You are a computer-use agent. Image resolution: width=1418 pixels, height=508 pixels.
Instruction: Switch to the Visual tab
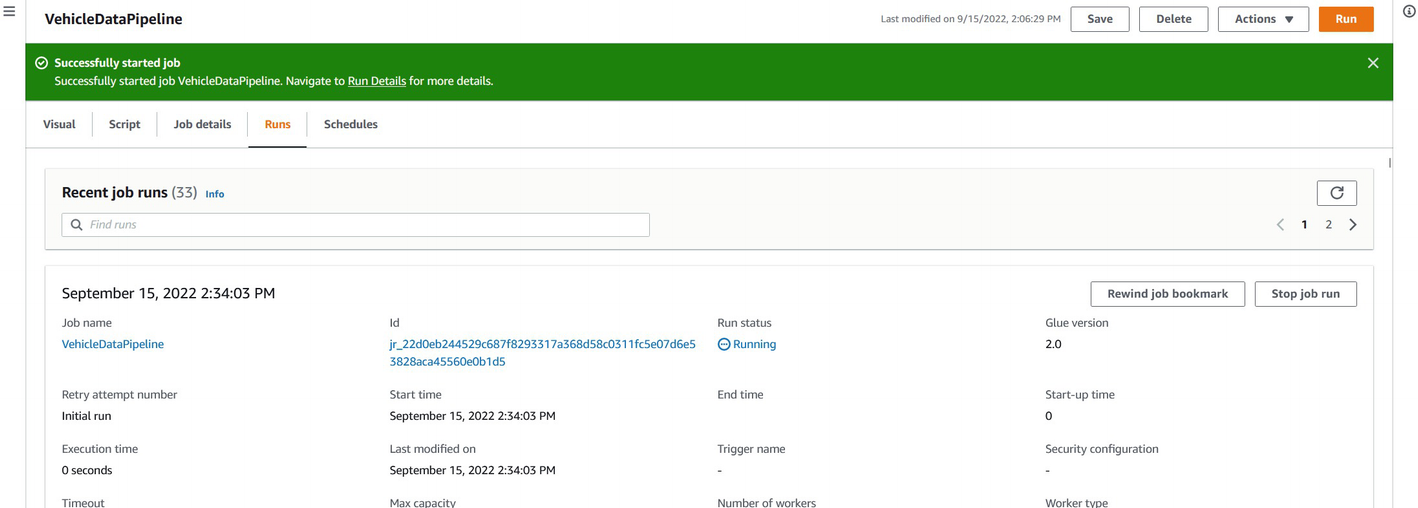(59, 124)
